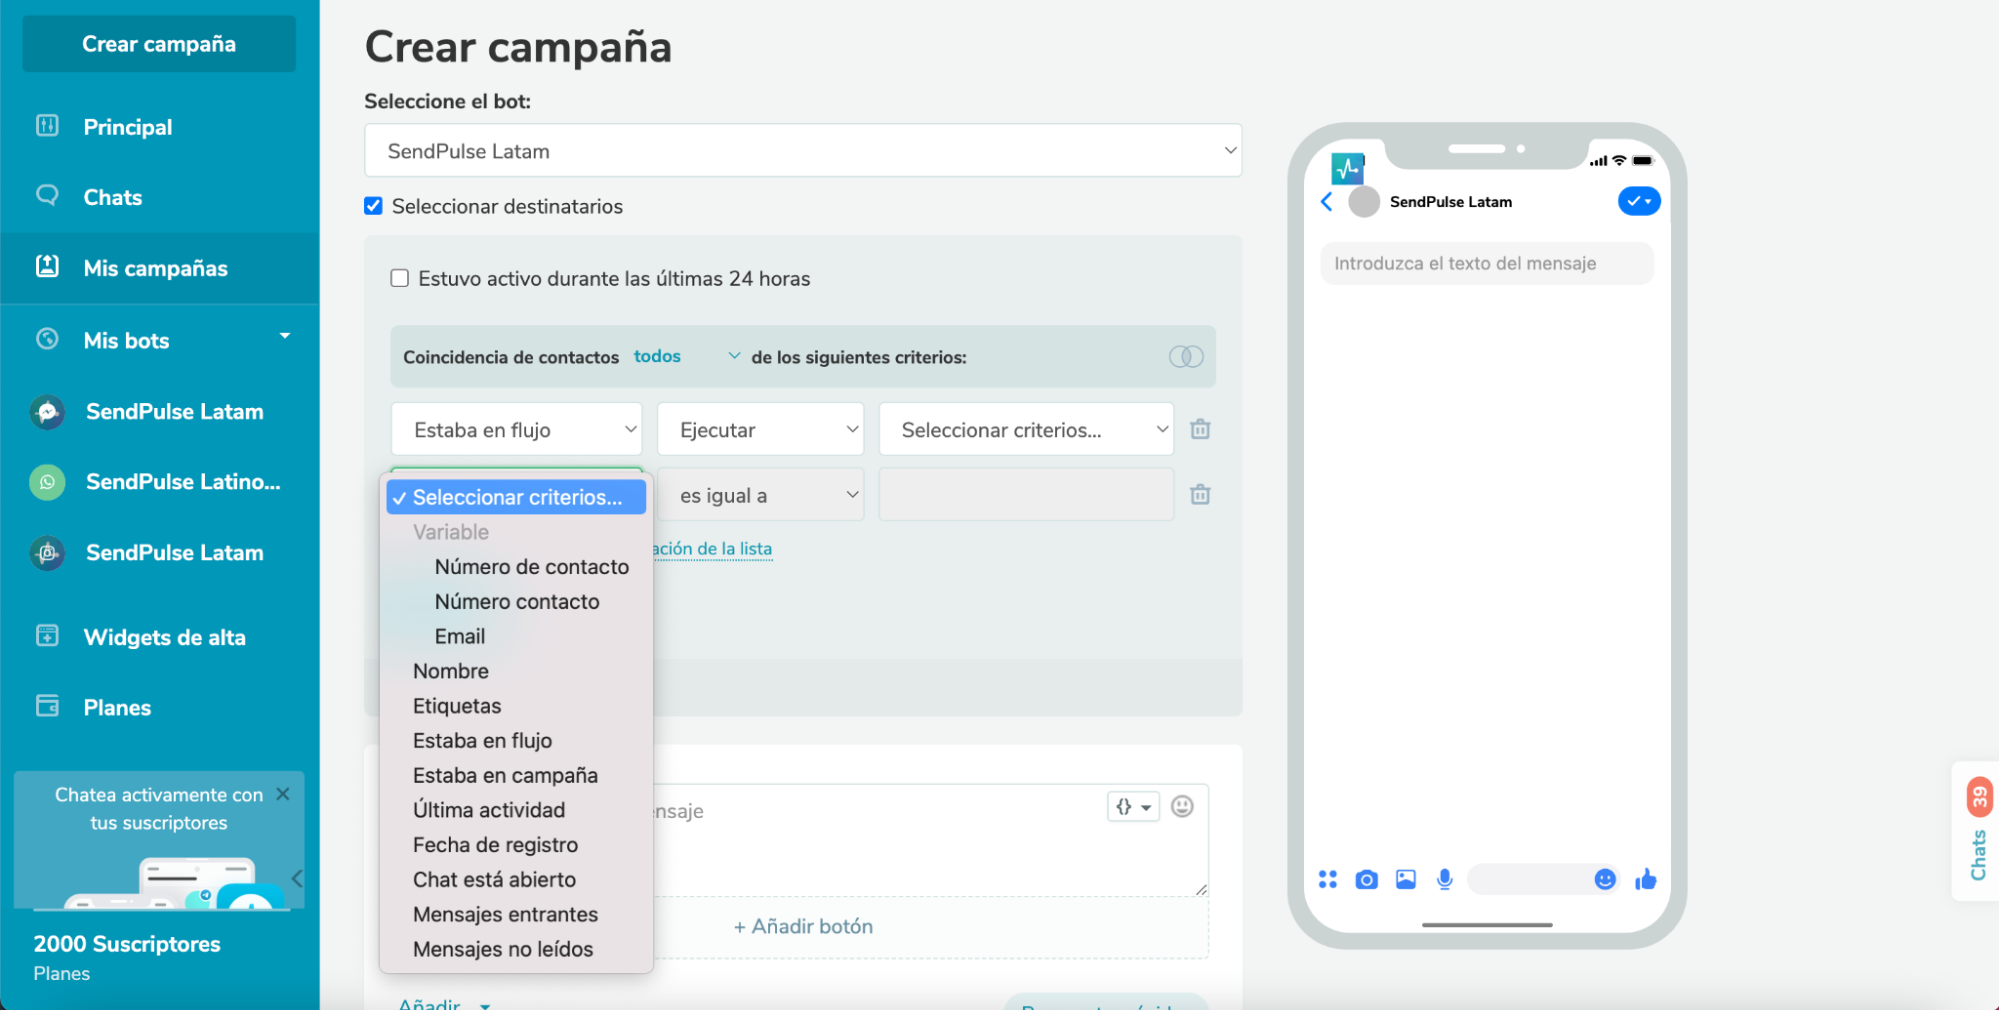
Task: Click the microphone icon in phone preview
Action: click(x=1445, y=879)
